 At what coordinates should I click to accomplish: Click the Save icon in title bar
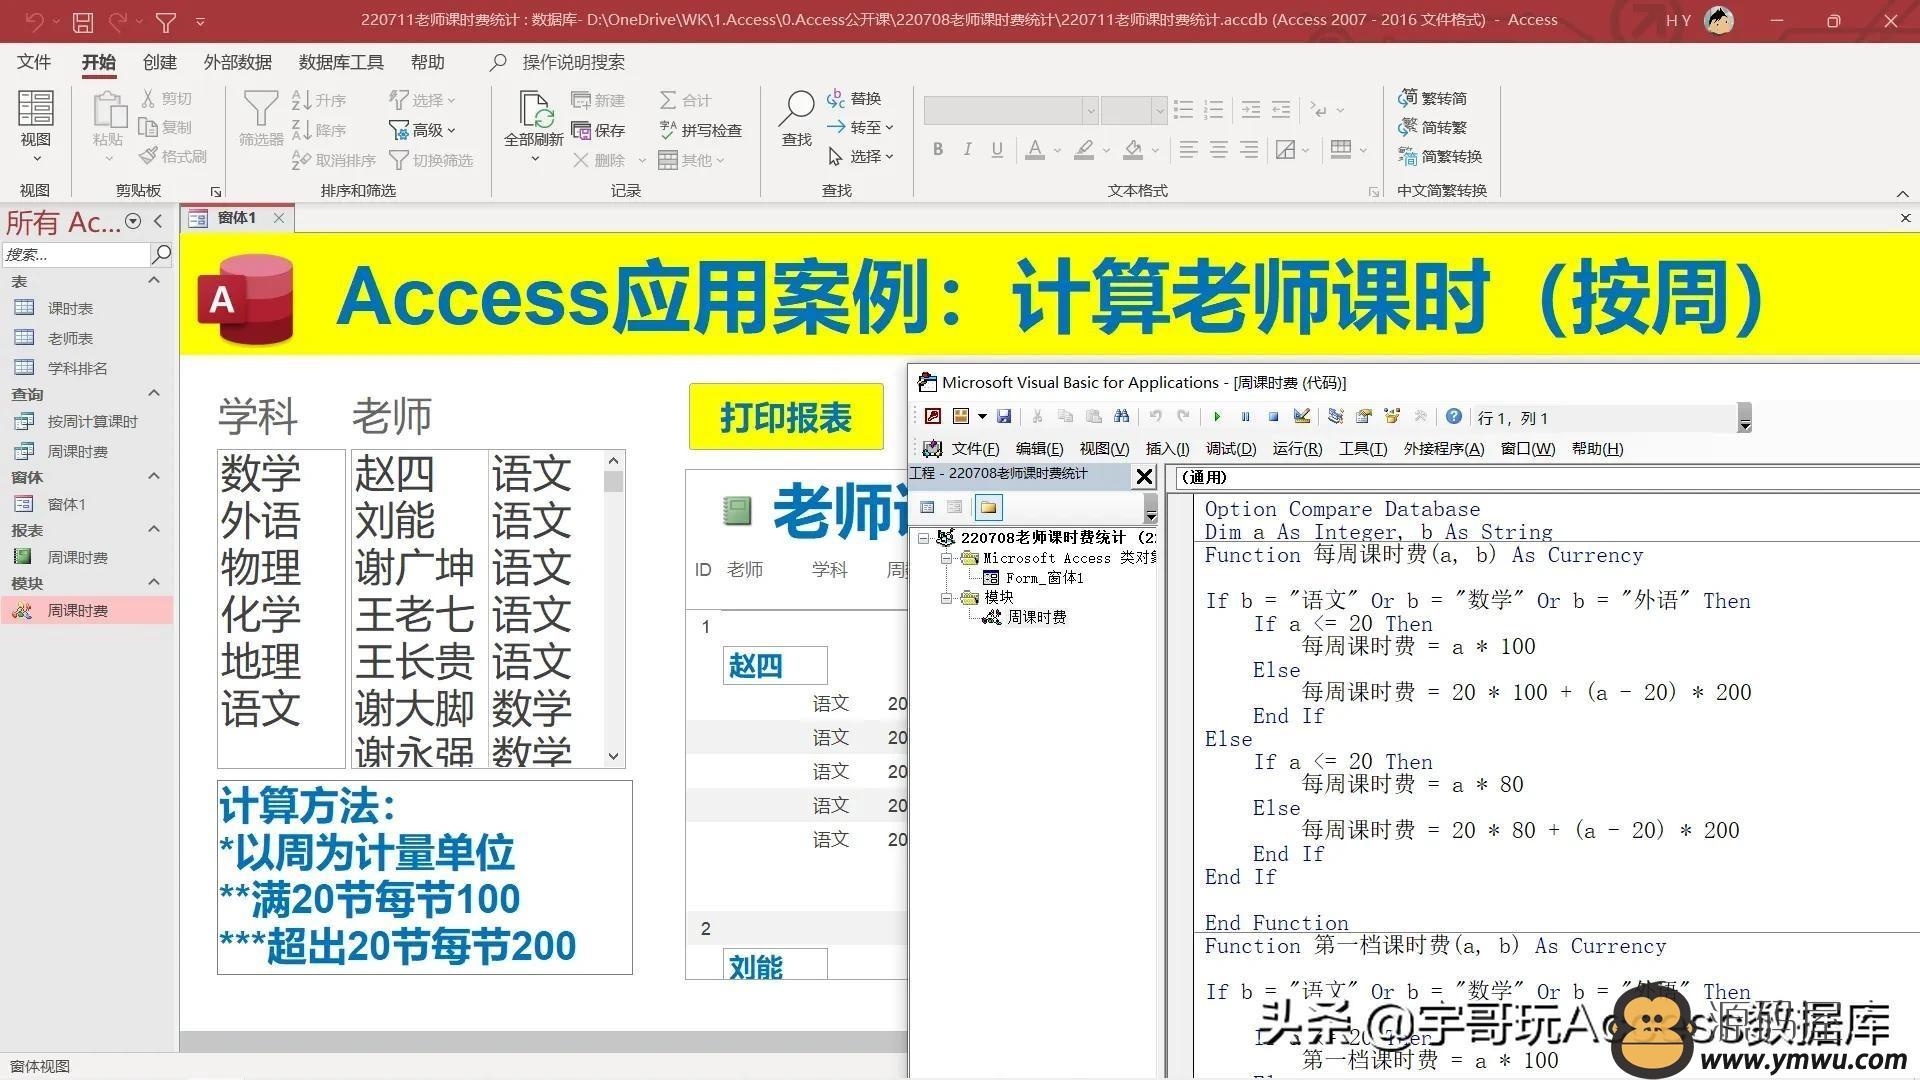coord(83,20)
